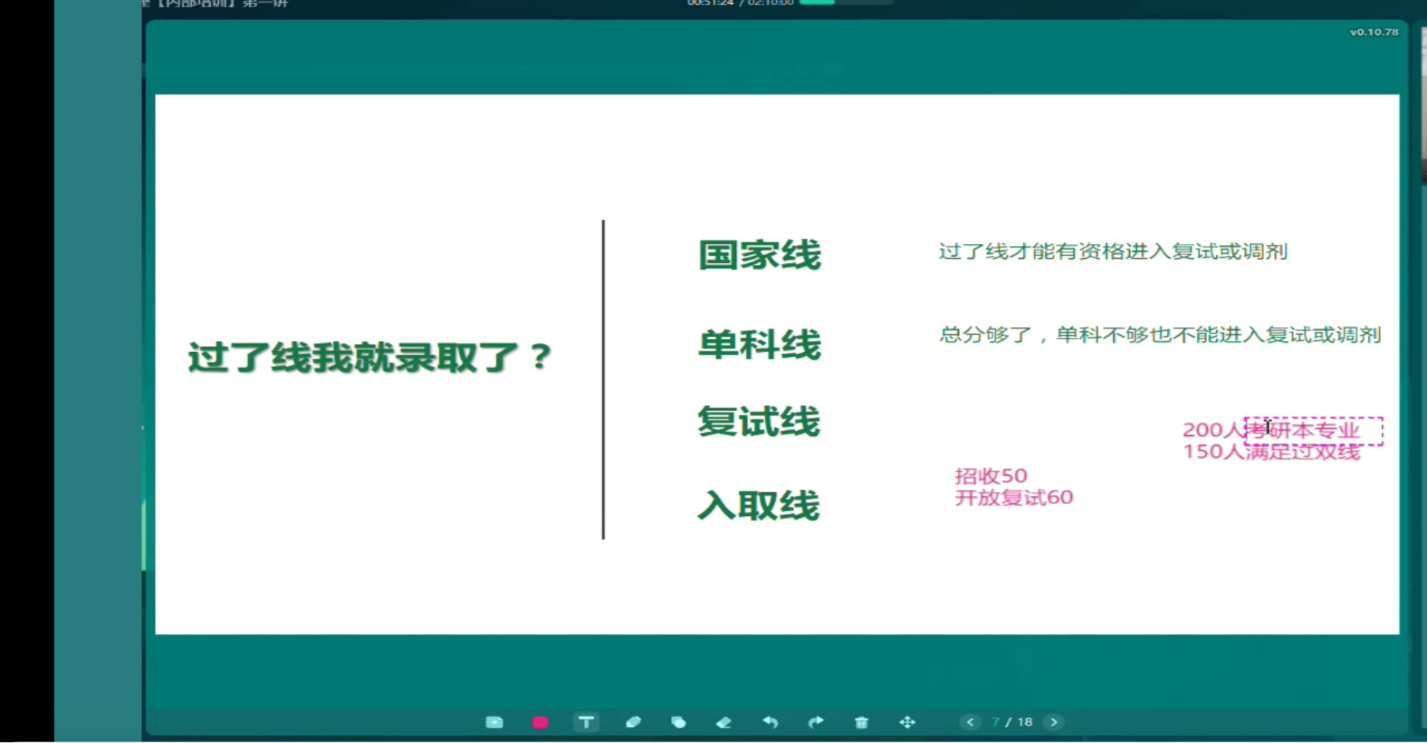Screen dimensions: 1427x743
Task: Advance to the next slide
Action: tap(1053, 722)
